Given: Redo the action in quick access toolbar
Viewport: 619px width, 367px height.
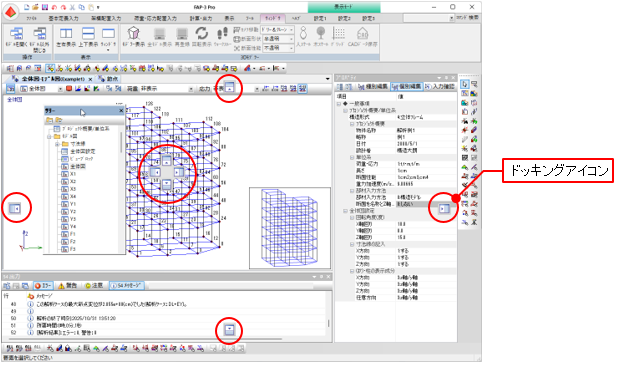Looking at the screenshot, I should click(63, 7).
